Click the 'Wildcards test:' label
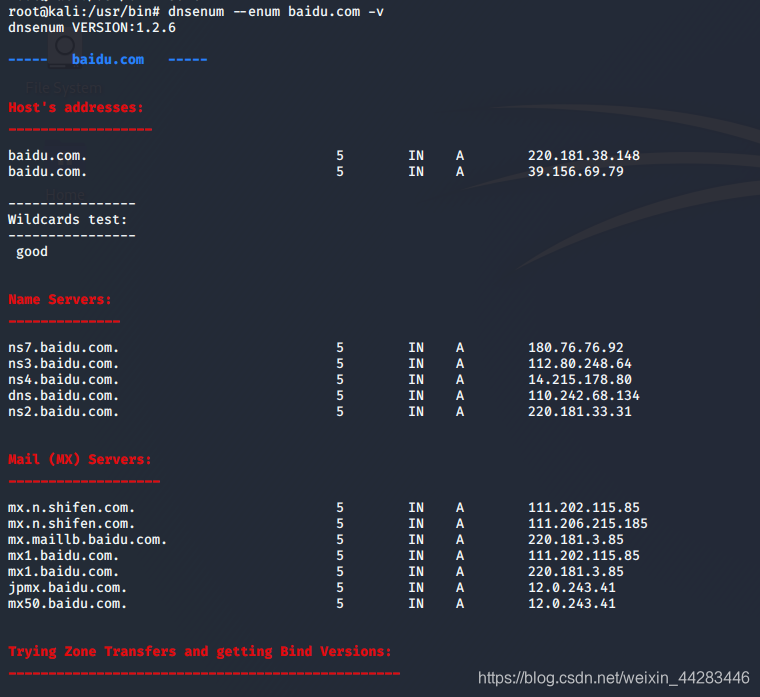Screen dimensions: 760x697 tap(67, 220)
